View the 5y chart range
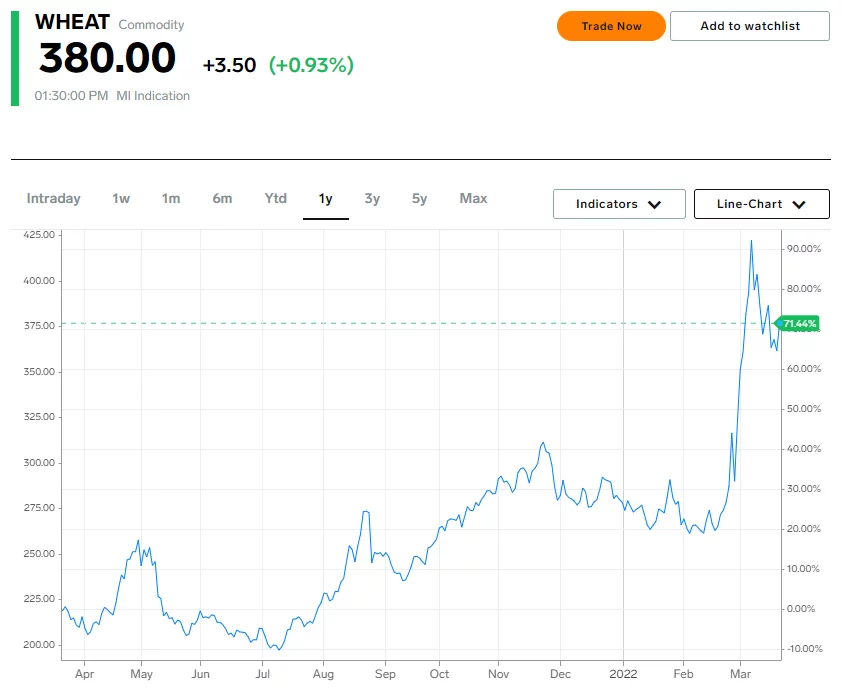 [419, 198]
